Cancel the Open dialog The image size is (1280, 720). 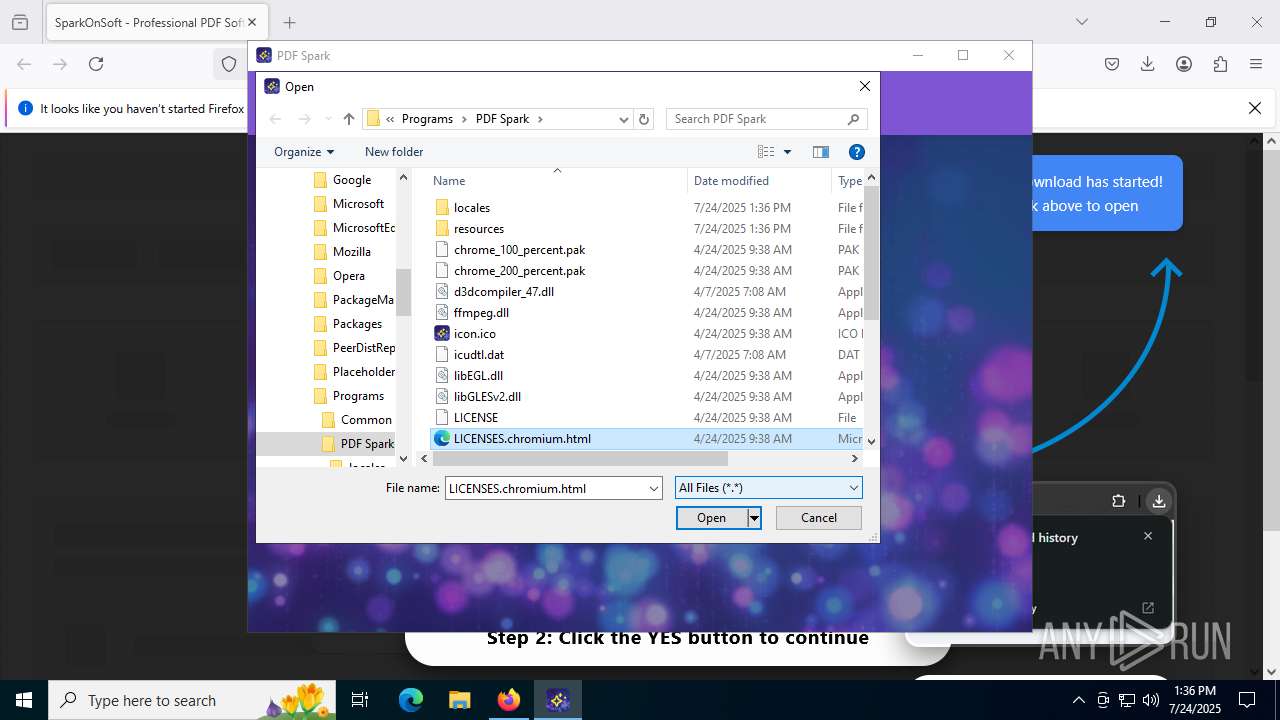click(x=818, y=518)
